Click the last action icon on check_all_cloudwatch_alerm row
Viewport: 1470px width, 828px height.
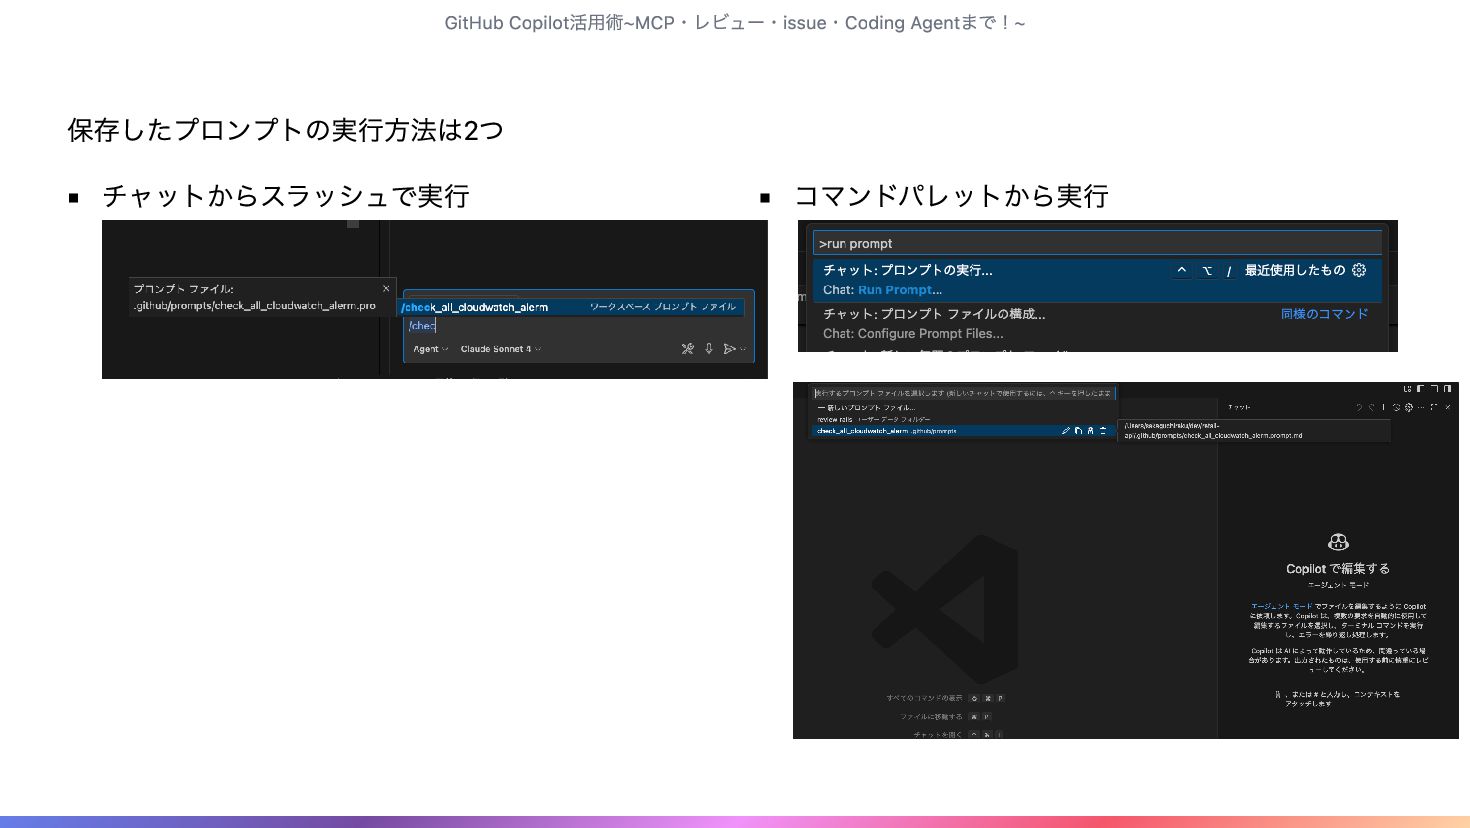1103,431
